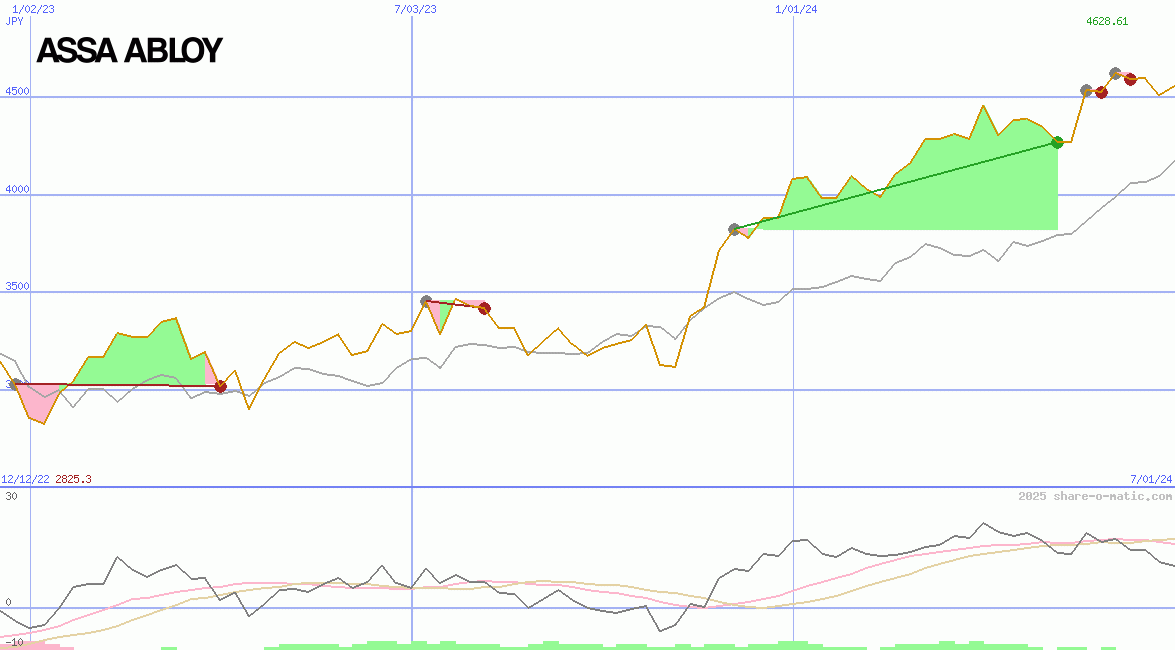Select the 12/12/22 start date label
Screen dimensions: 1175x650
tap(25, 480)
